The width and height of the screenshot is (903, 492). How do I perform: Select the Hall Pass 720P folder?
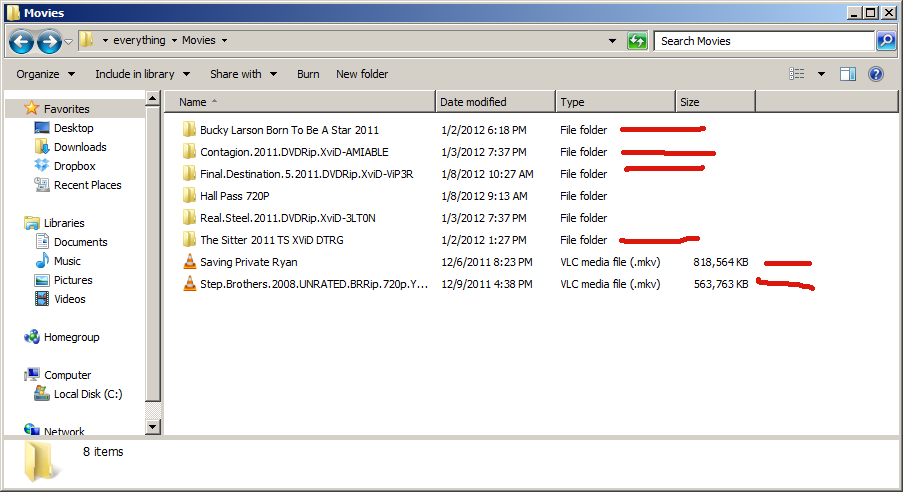(x=233, y=196)
